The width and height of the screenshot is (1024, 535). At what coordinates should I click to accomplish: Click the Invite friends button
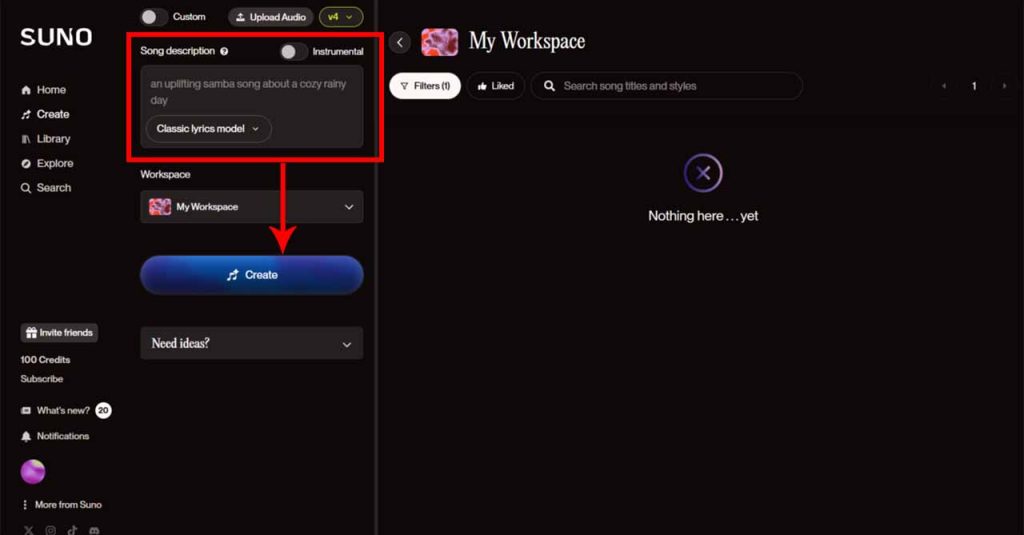tap(59, 333)
